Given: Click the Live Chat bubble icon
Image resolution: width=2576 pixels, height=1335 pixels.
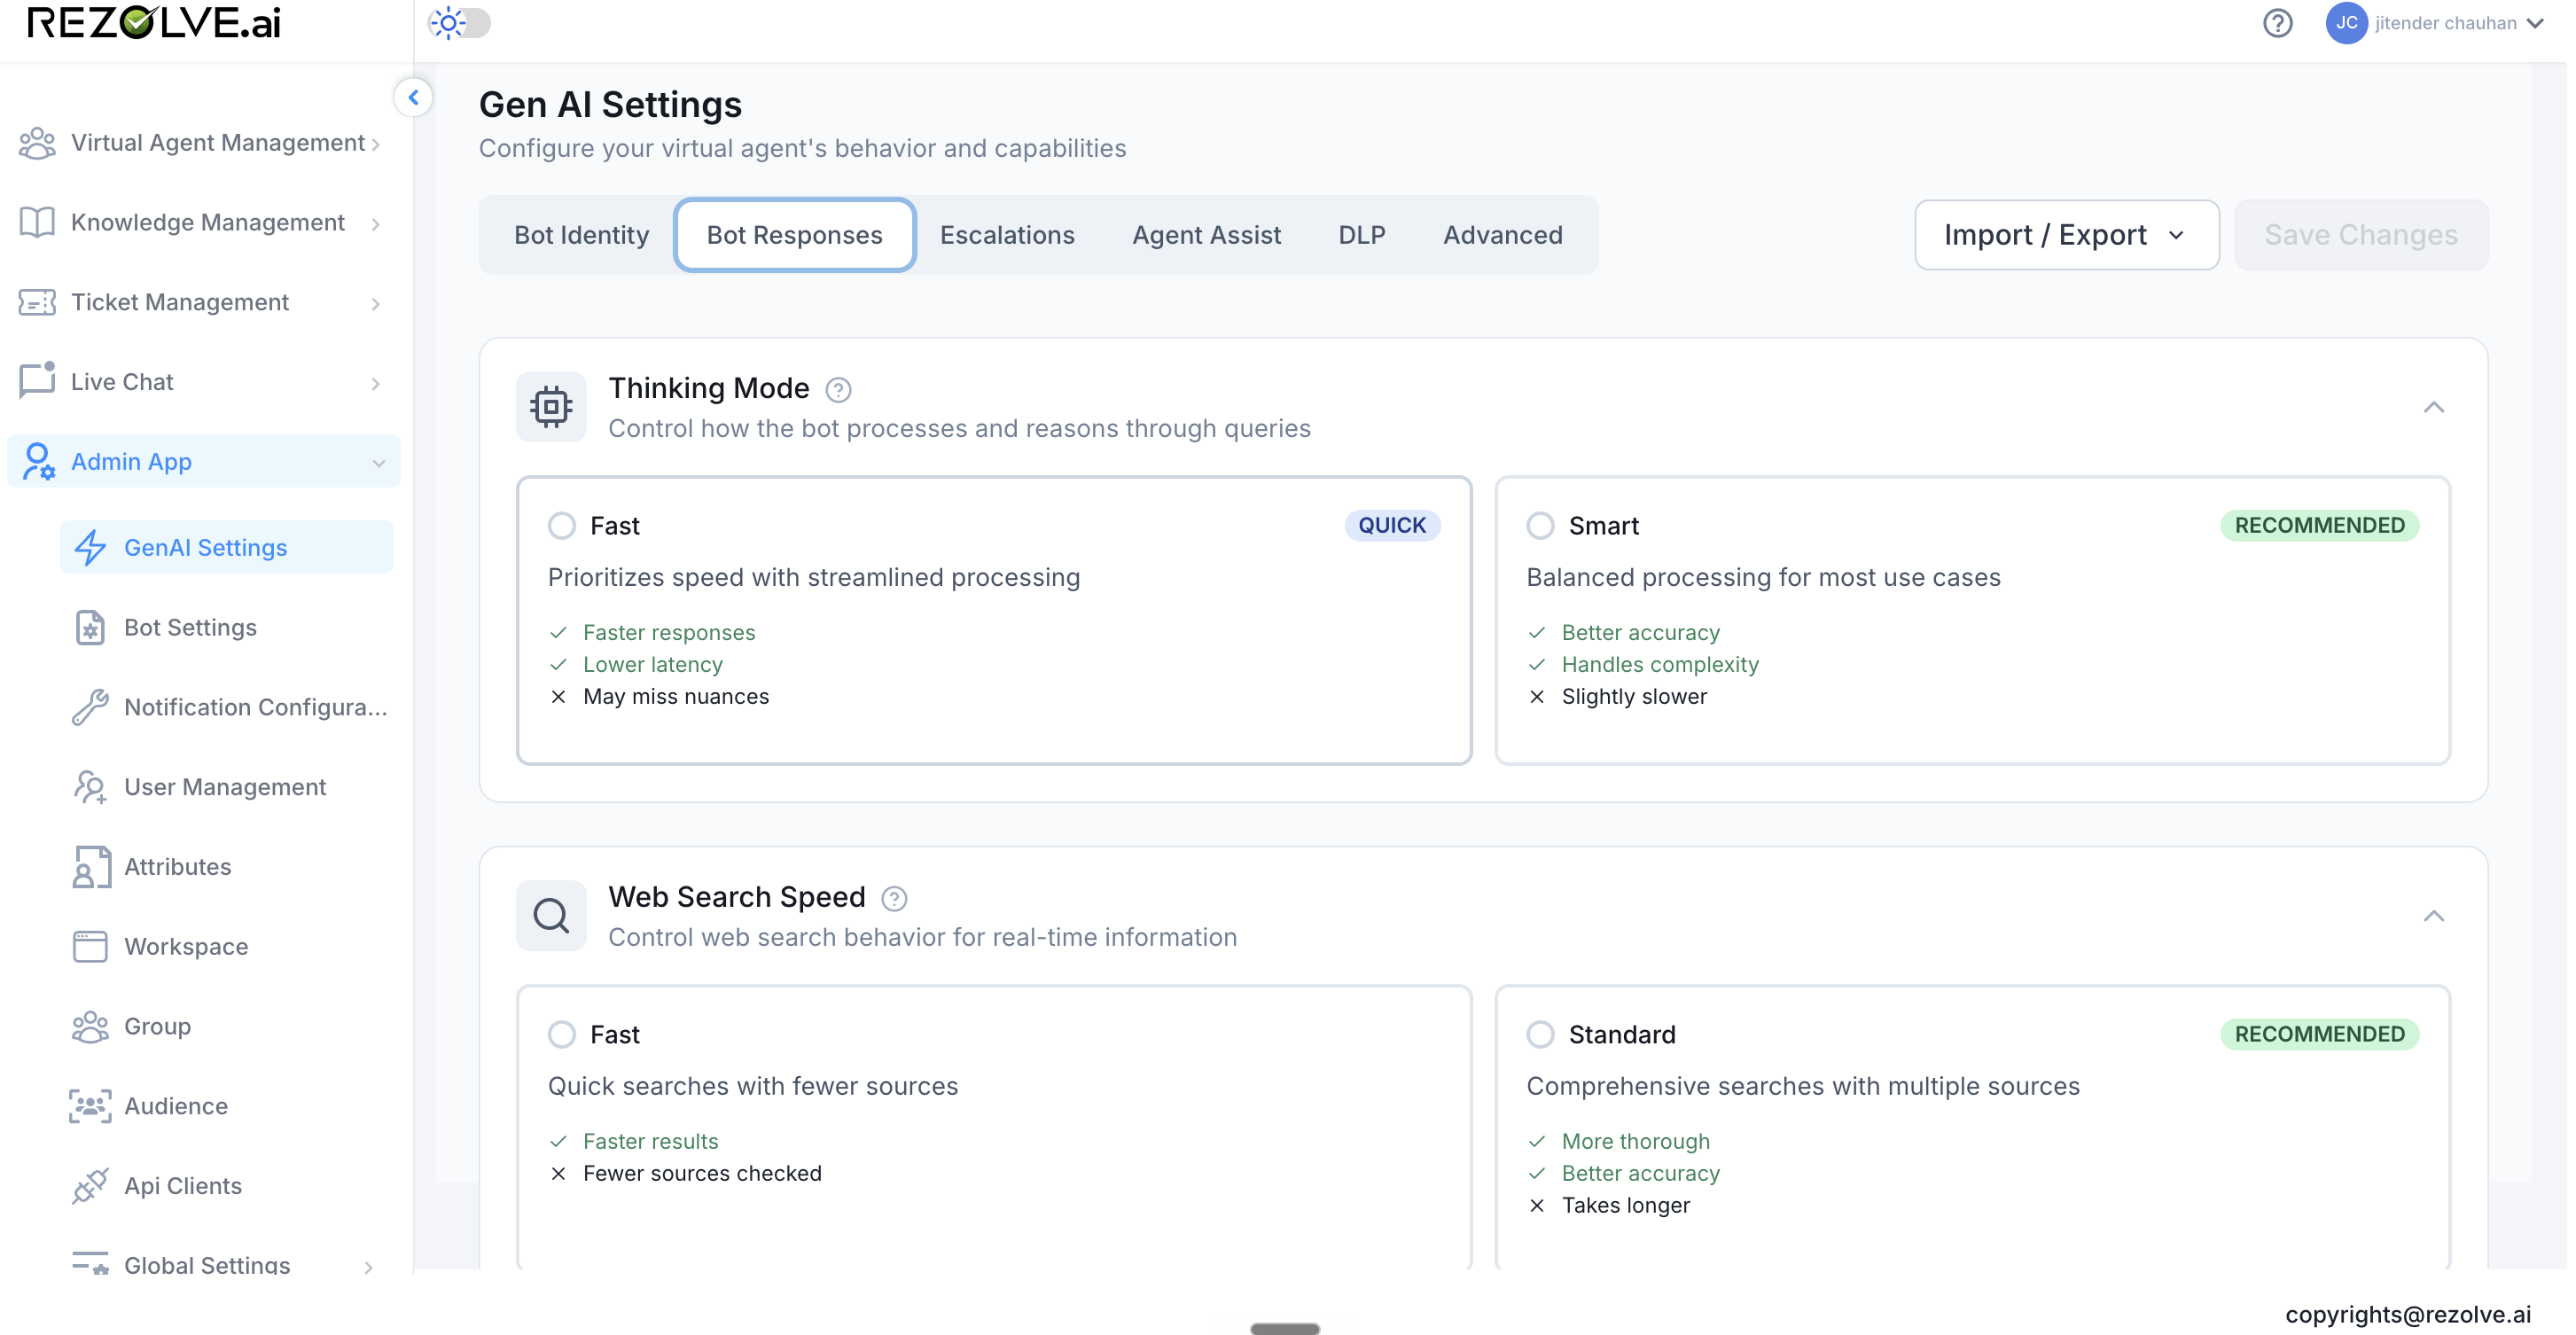Looking at the screenshot, I should (x=37, y=381).
